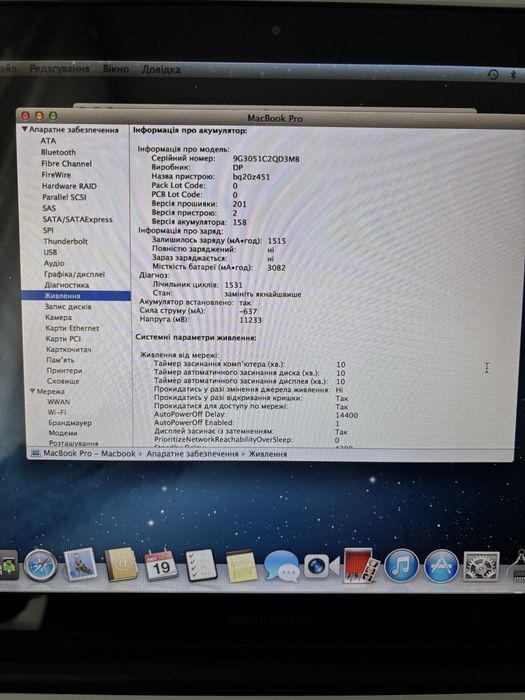Click the Системні параметри живлення heading
The image size is (525, 700).
tap(196, 338)
